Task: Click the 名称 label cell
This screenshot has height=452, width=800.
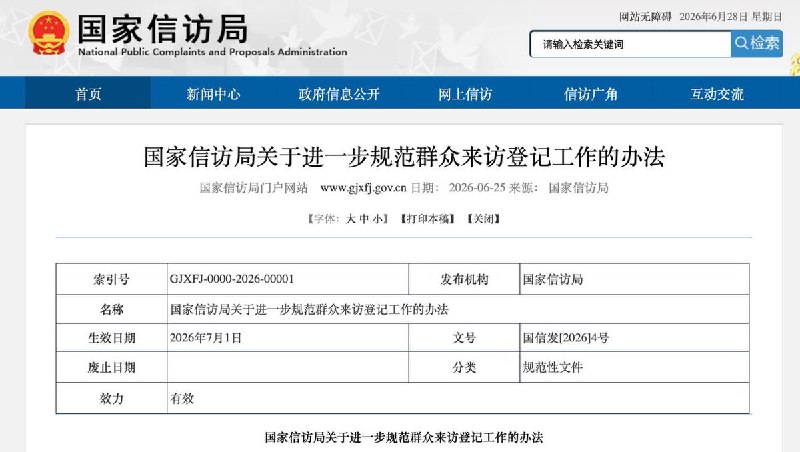Action: click(112, 309)
